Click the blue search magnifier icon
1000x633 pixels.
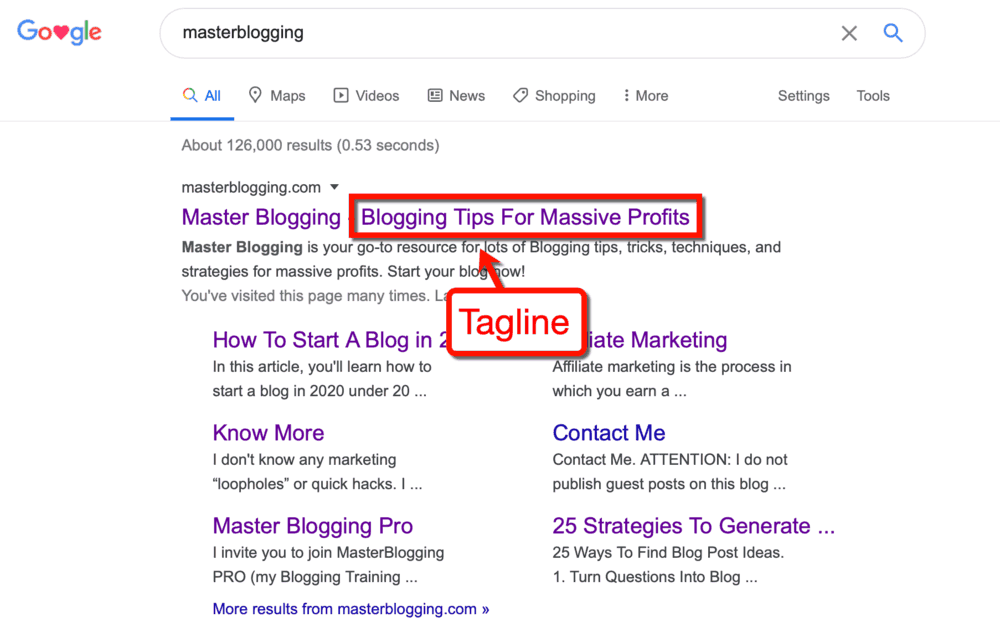[893, 33]
